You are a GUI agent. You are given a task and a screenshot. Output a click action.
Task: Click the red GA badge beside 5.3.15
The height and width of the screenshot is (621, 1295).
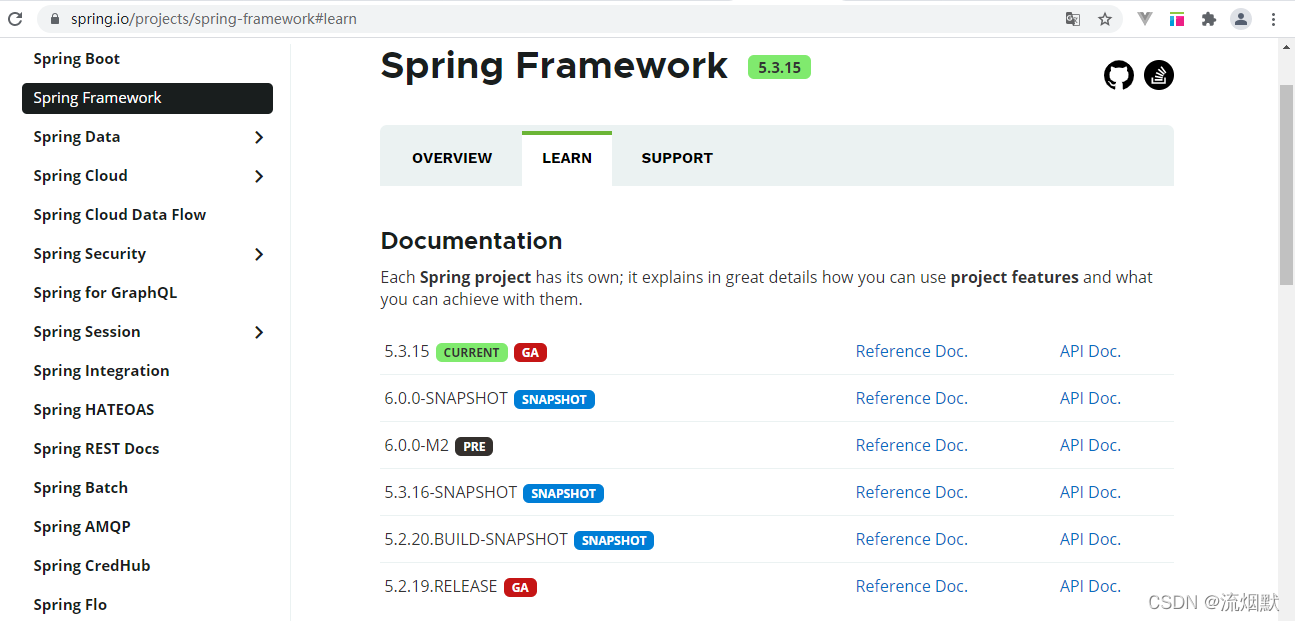click(x=530, y=352)
